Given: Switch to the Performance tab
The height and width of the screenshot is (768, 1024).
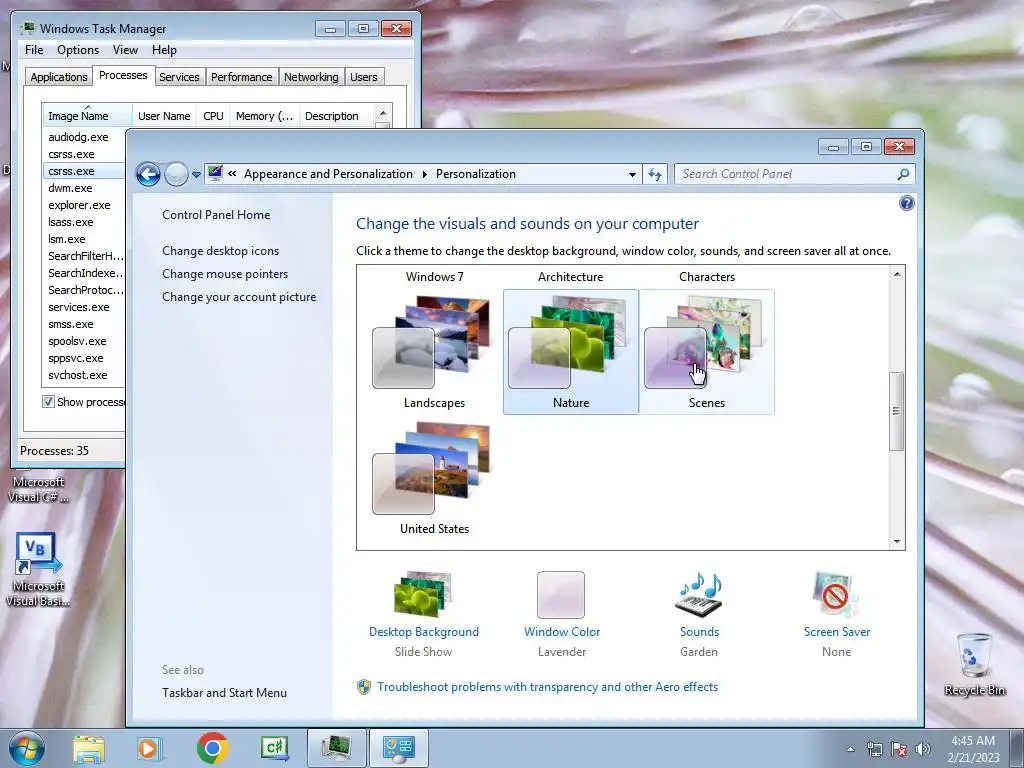Looking at the screenshot, I should pos(242,77).
